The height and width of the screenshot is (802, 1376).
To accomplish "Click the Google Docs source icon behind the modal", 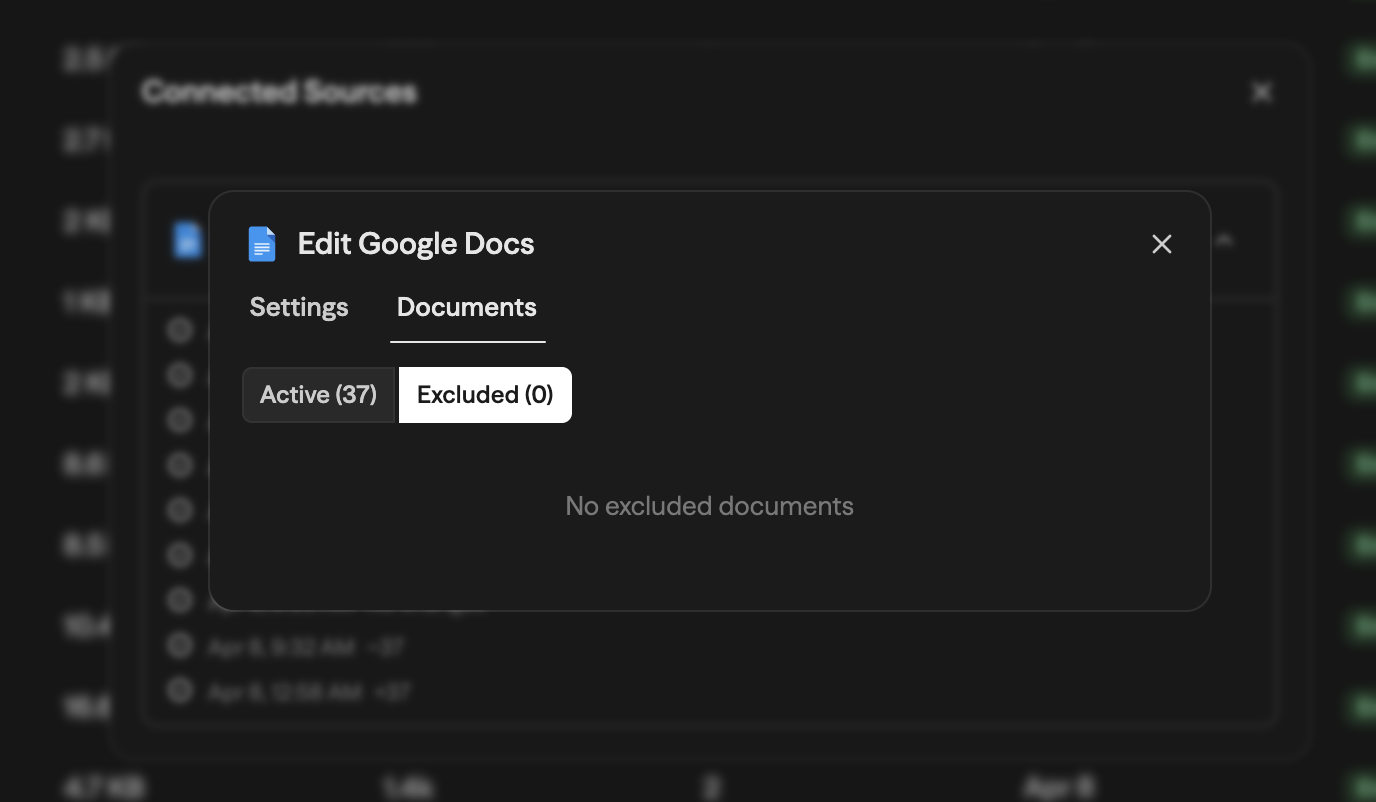I will (x=187, y=240).
